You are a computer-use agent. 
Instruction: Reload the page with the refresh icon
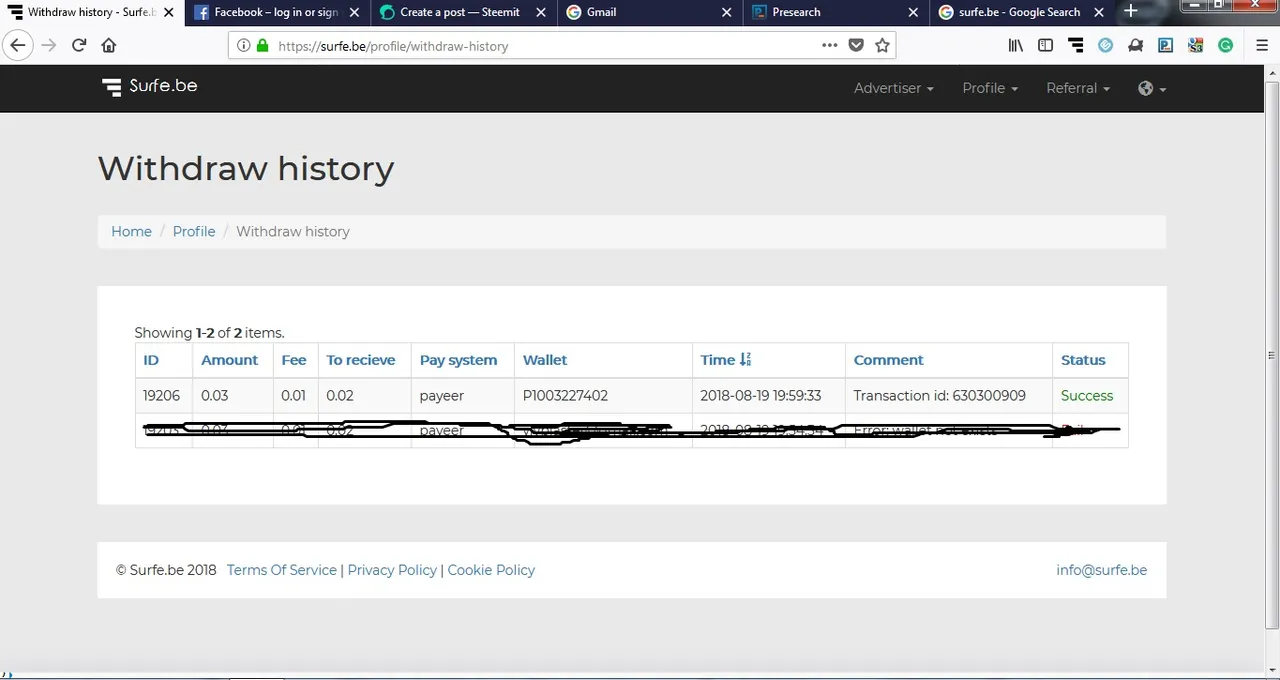(78, 45)
